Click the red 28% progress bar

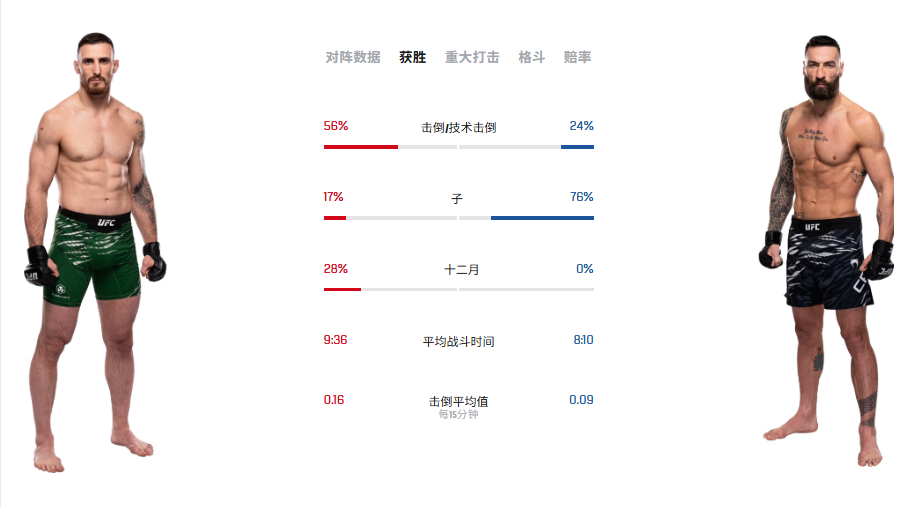[x=342, y=289]
